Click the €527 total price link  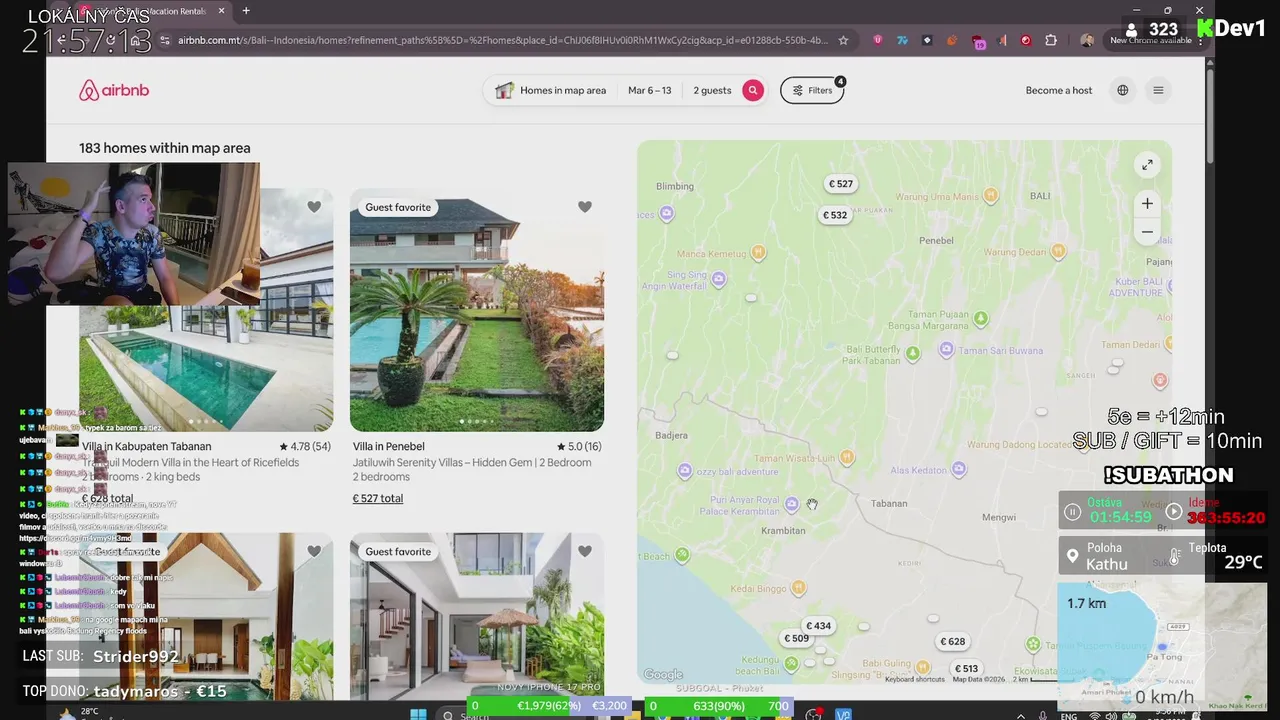(378, 498)
